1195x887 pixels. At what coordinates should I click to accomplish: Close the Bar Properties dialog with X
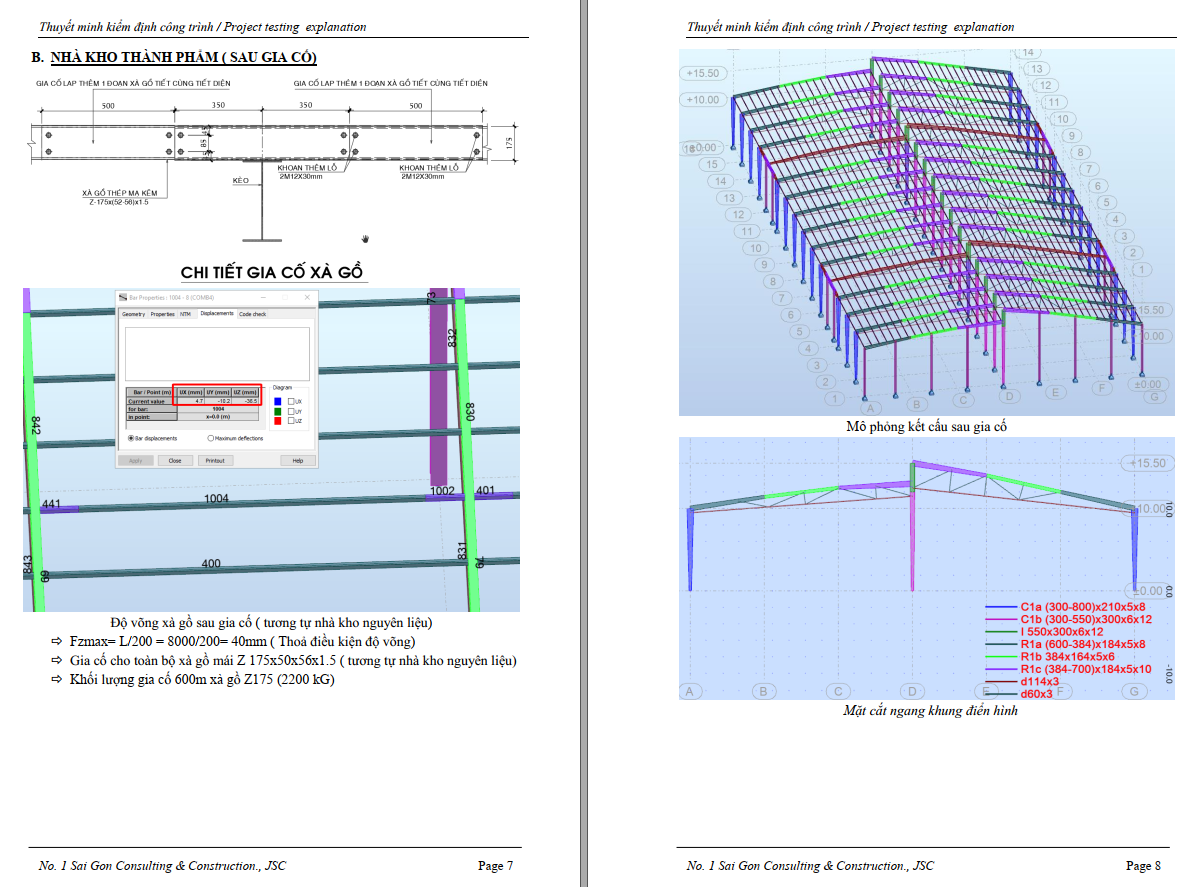(307, 297)
